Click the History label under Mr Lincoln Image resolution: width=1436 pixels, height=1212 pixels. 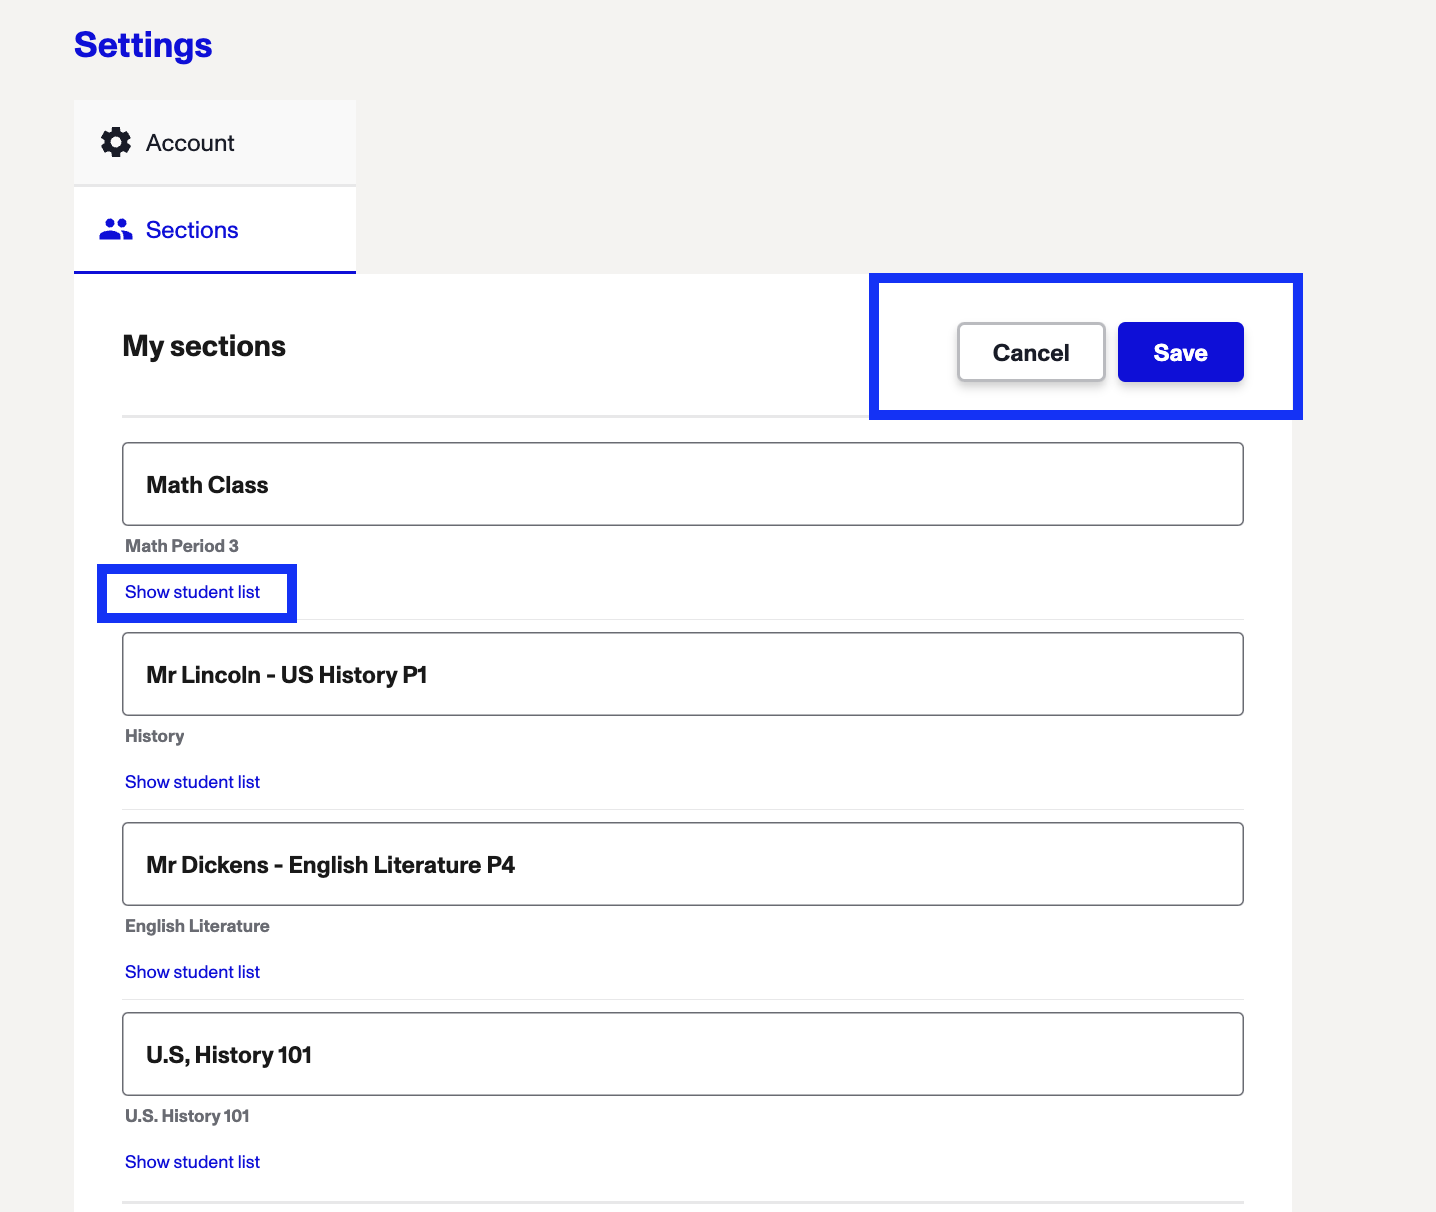(154, 736)
